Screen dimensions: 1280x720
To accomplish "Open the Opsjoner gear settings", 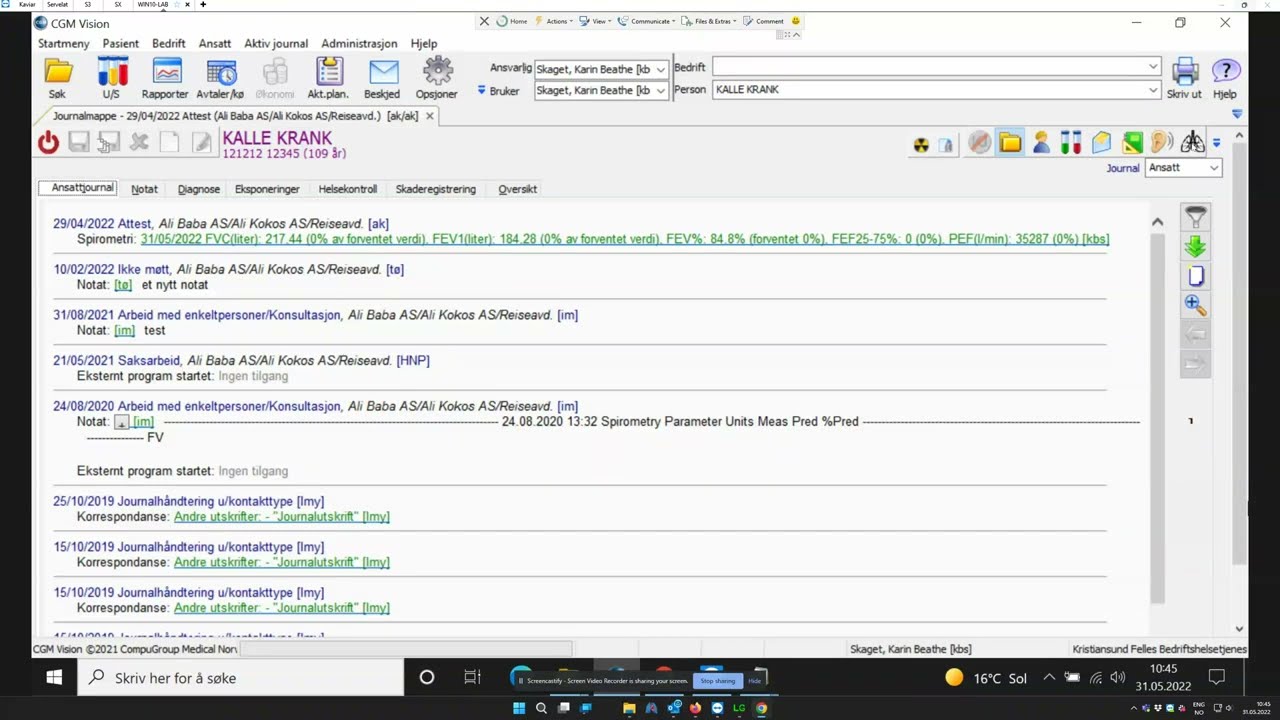I will (x=437, y=78).
